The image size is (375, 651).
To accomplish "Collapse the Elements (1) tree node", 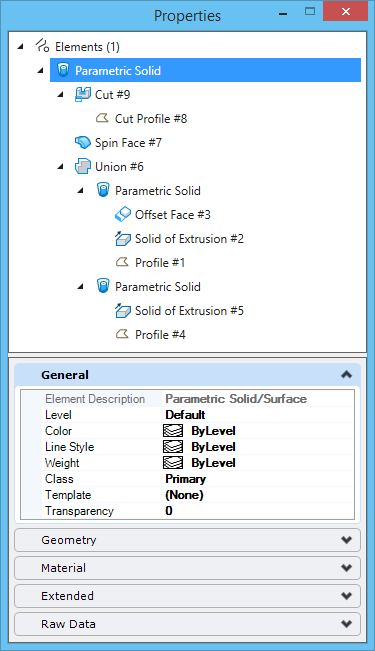I will coord(21,46).
